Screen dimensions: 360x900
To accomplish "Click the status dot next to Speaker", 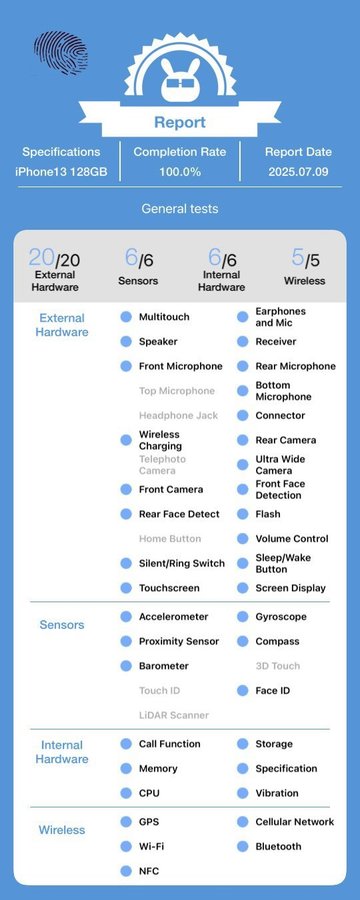I will click(126, 342).
